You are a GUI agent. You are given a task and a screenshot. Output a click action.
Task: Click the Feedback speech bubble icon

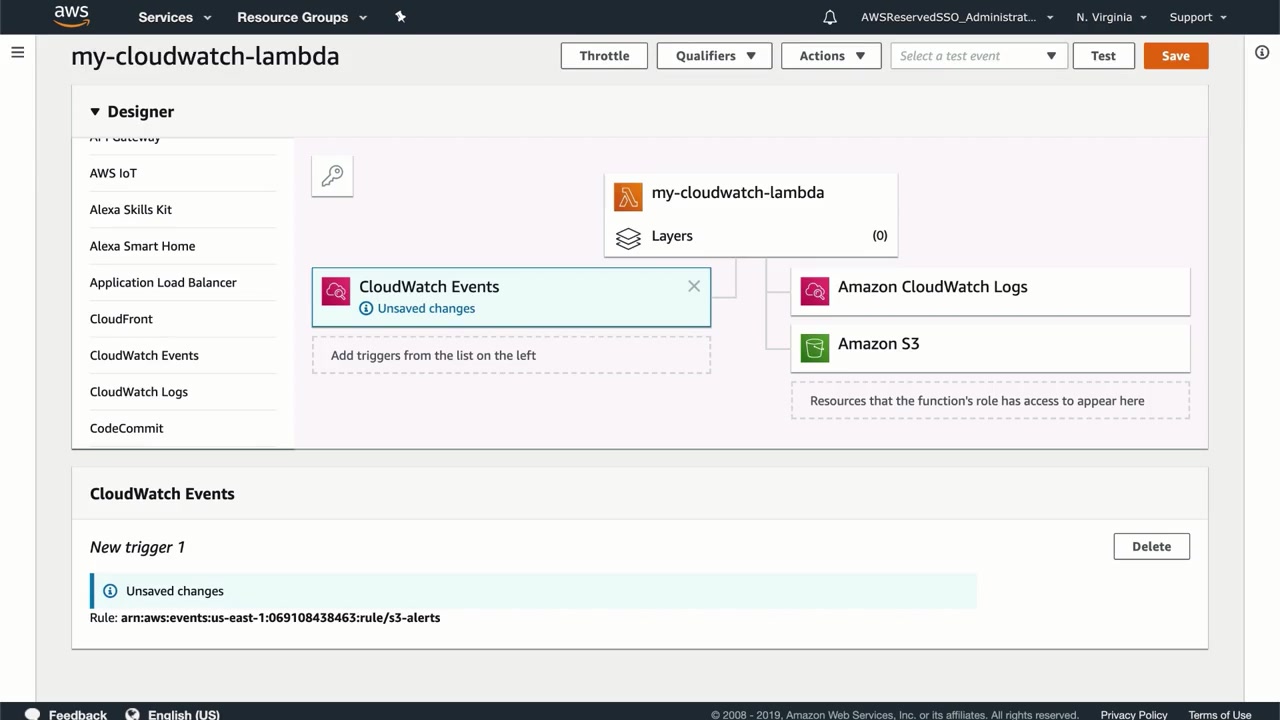point(32,714)
